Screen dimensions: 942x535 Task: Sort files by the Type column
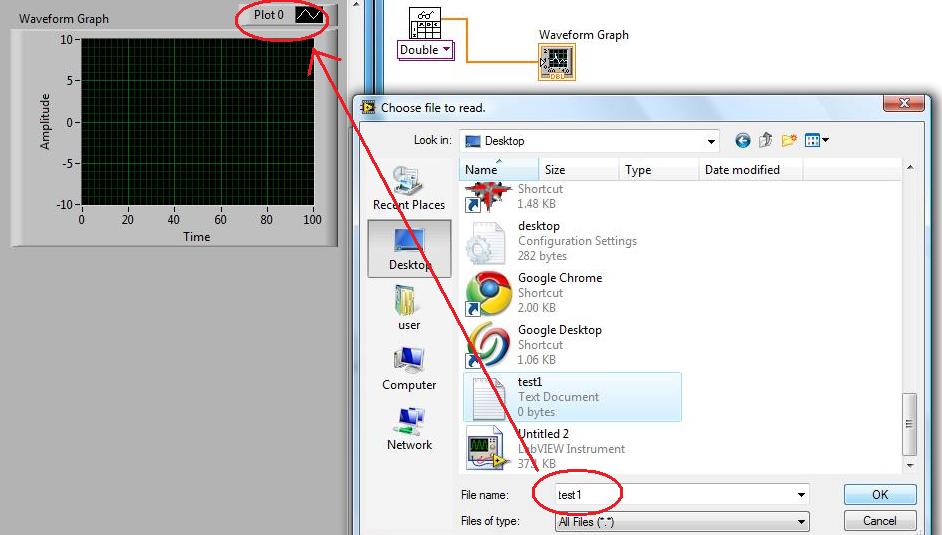tap(658, 170)
